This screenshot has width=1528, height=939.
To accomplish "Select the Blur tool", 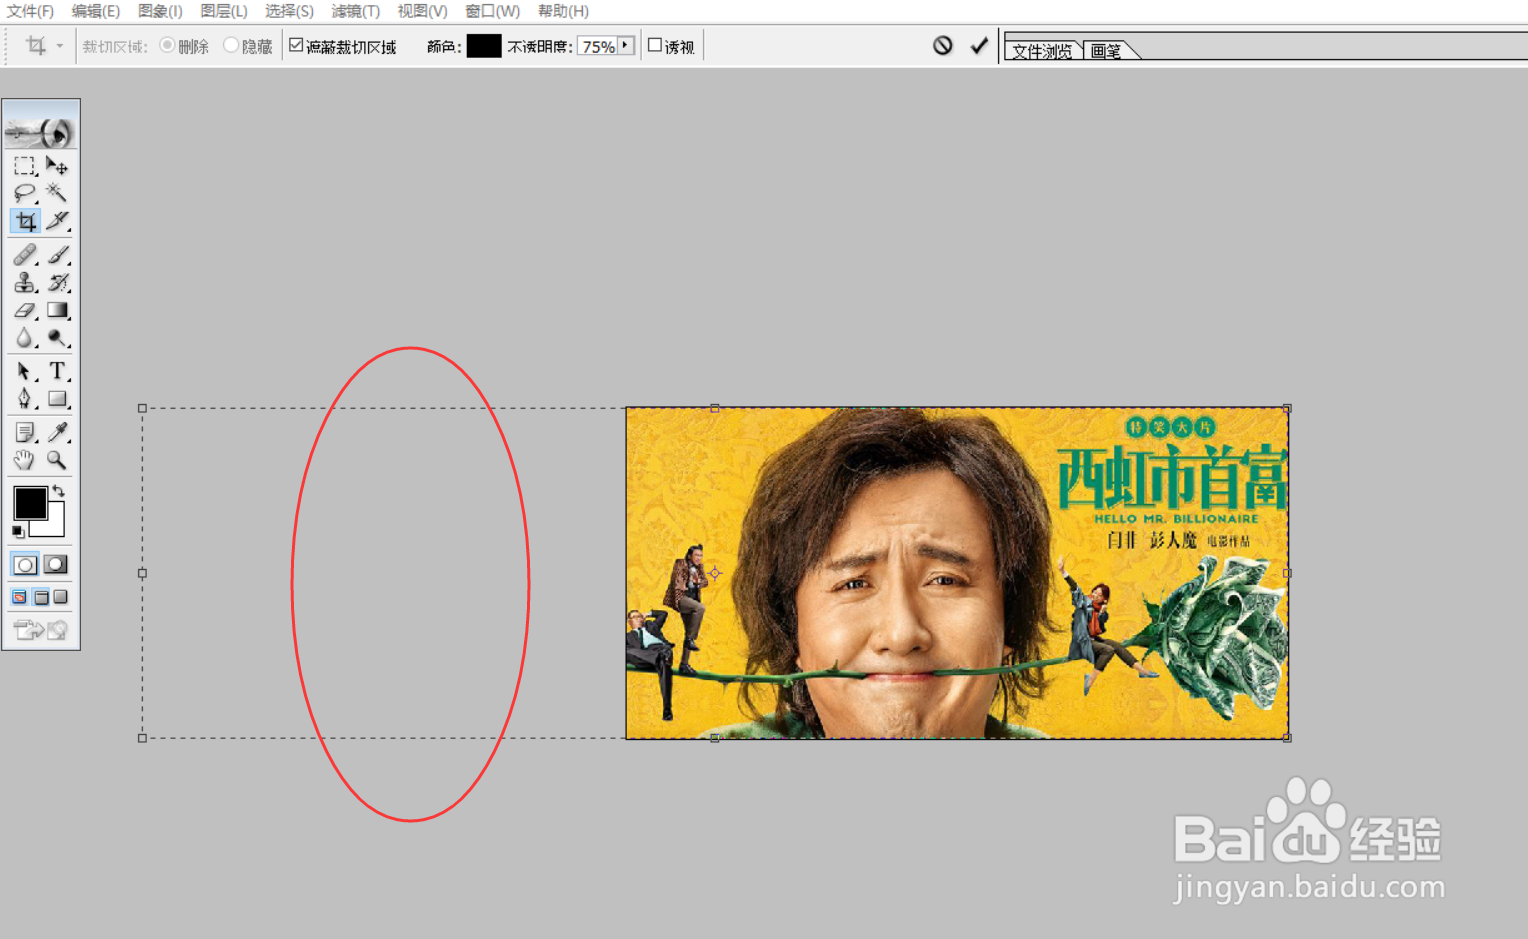I will coord(25,338).
